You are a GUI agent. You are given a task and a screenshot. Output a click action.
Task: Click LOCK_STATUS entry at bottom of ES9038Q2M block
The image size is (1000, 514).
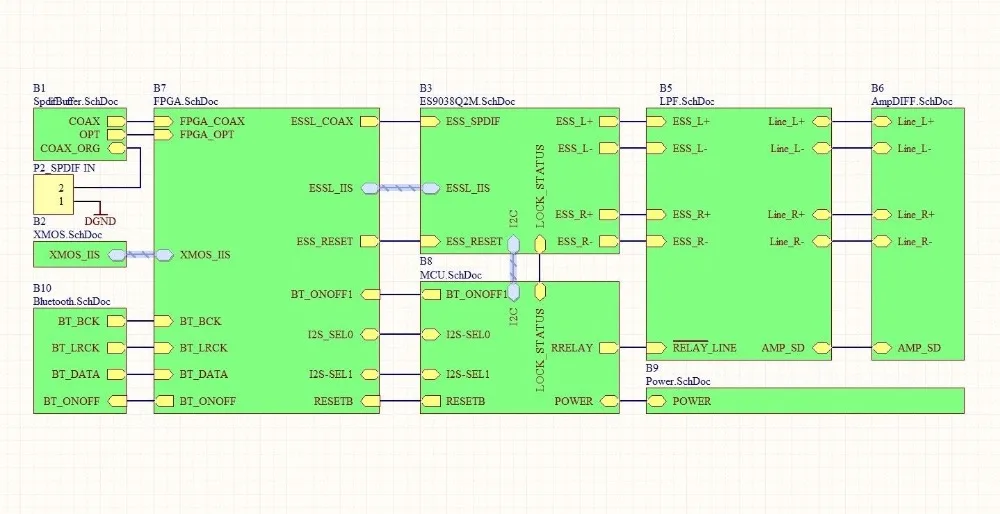pos(540,244)
